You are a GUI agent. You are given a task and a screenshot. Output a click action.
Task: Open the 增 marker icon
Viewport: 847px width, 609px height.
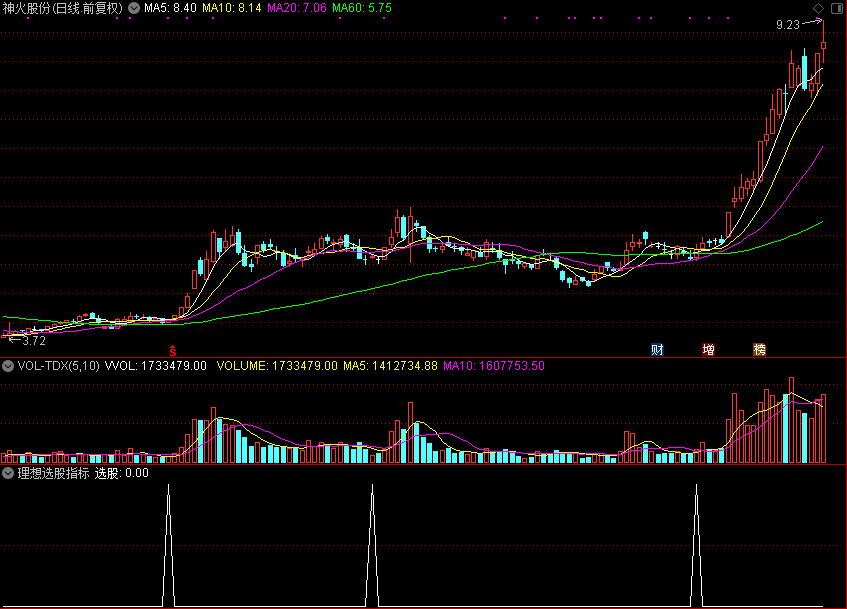pos(708,350)
